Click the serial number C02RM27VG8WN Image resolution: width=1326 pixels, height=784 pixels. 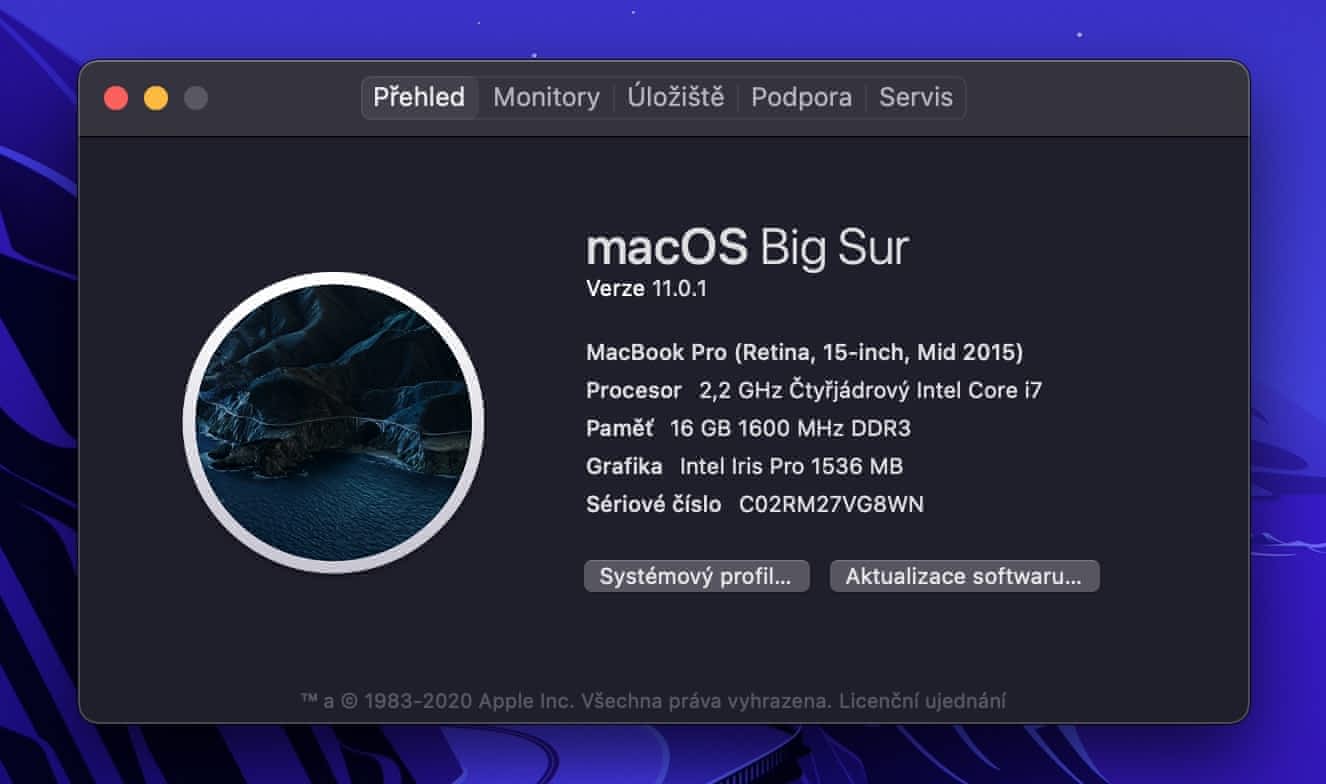point(831,505)
